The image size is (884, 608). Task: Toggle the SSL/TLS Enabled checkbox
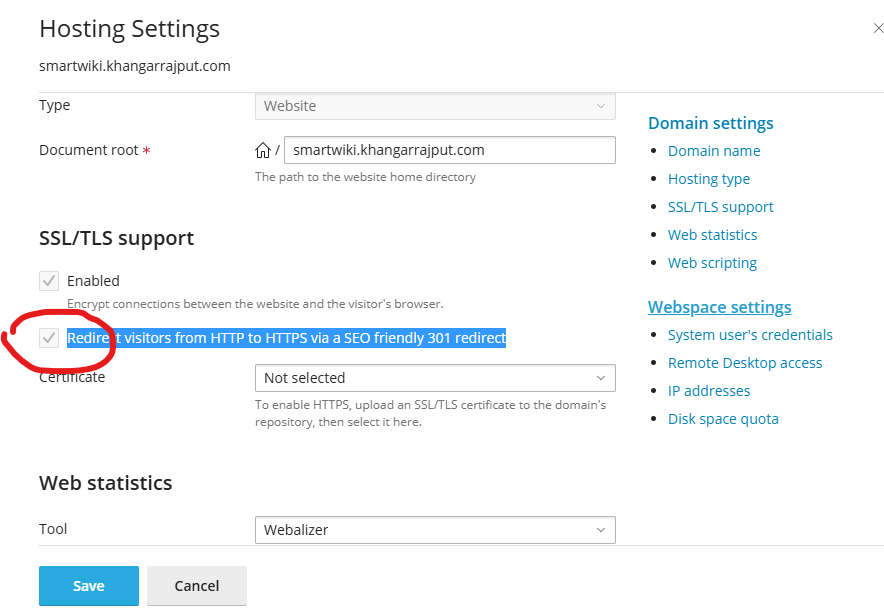pyautogui.click(x=49, y=281)
